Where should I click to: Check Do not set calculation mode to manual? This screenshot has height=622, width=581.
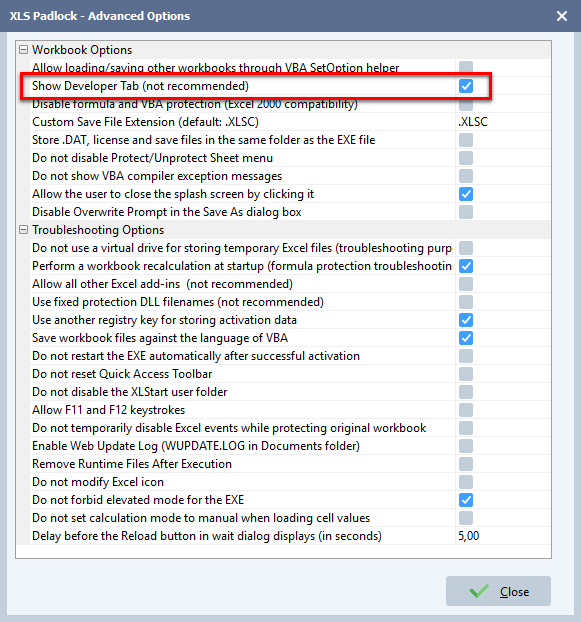(x=466, y=518)
